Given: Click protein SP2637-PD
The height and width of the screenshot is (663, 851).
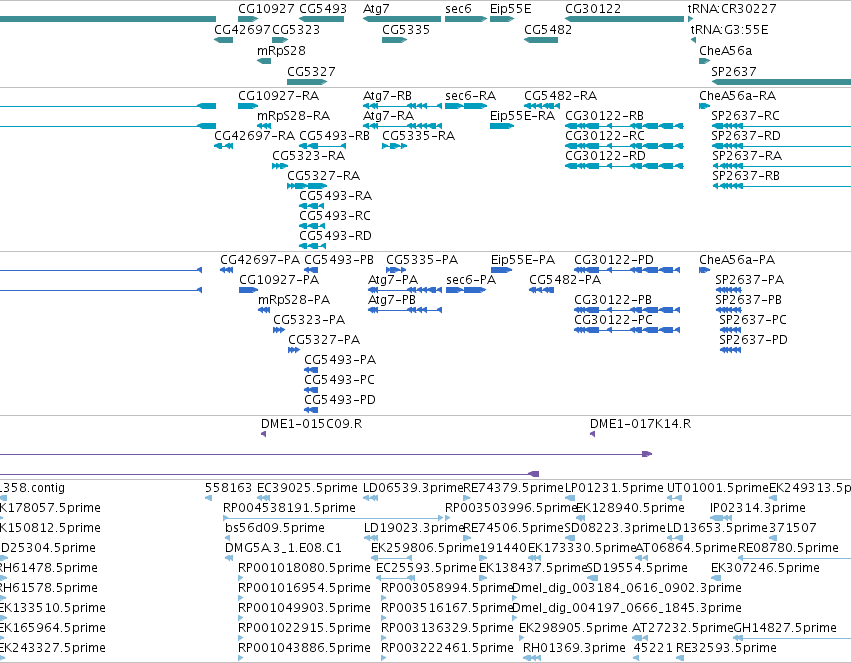Looking at the screenshot, I should click(x=753, y=340).
